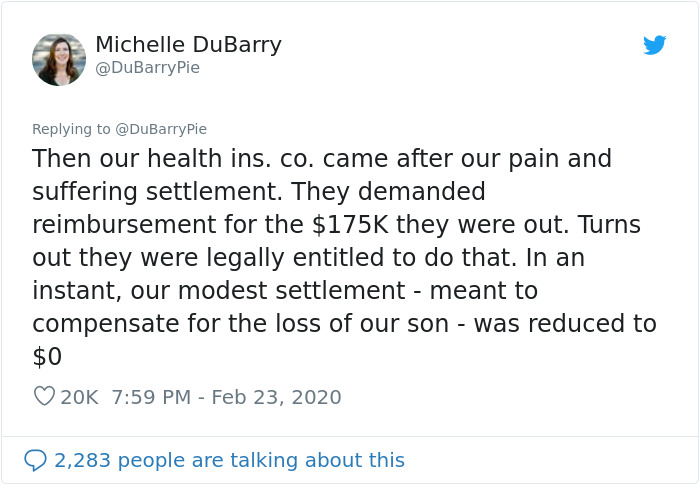Click the 20K likes count
Screen dimensions: 700x485
coord(79,397)
